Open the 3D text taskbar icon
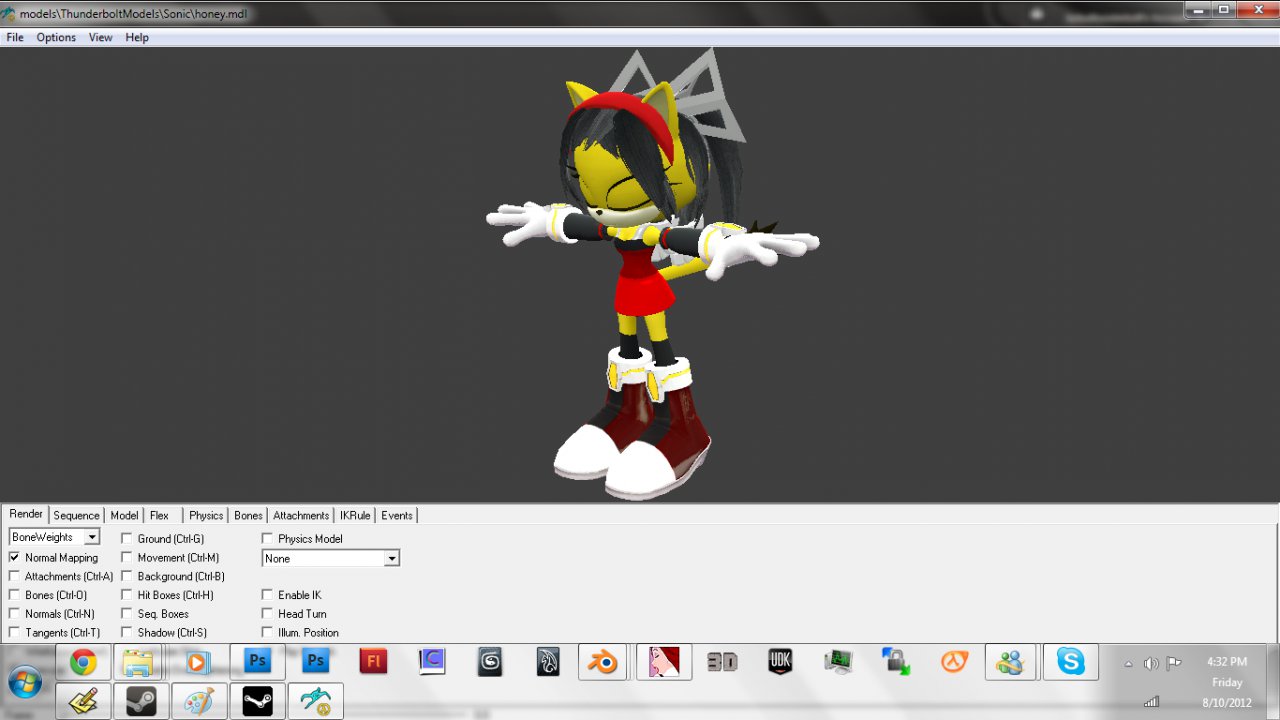Viewport: 1280px width, 720px height. [722, 662]
